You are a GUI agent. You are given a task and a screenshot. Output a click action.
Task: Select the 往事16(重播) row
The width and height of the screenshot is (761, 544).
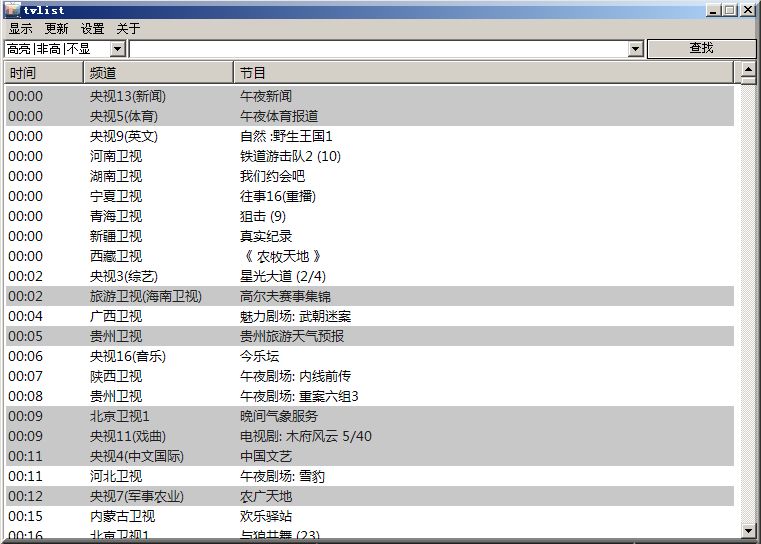[x=369, y=196]
